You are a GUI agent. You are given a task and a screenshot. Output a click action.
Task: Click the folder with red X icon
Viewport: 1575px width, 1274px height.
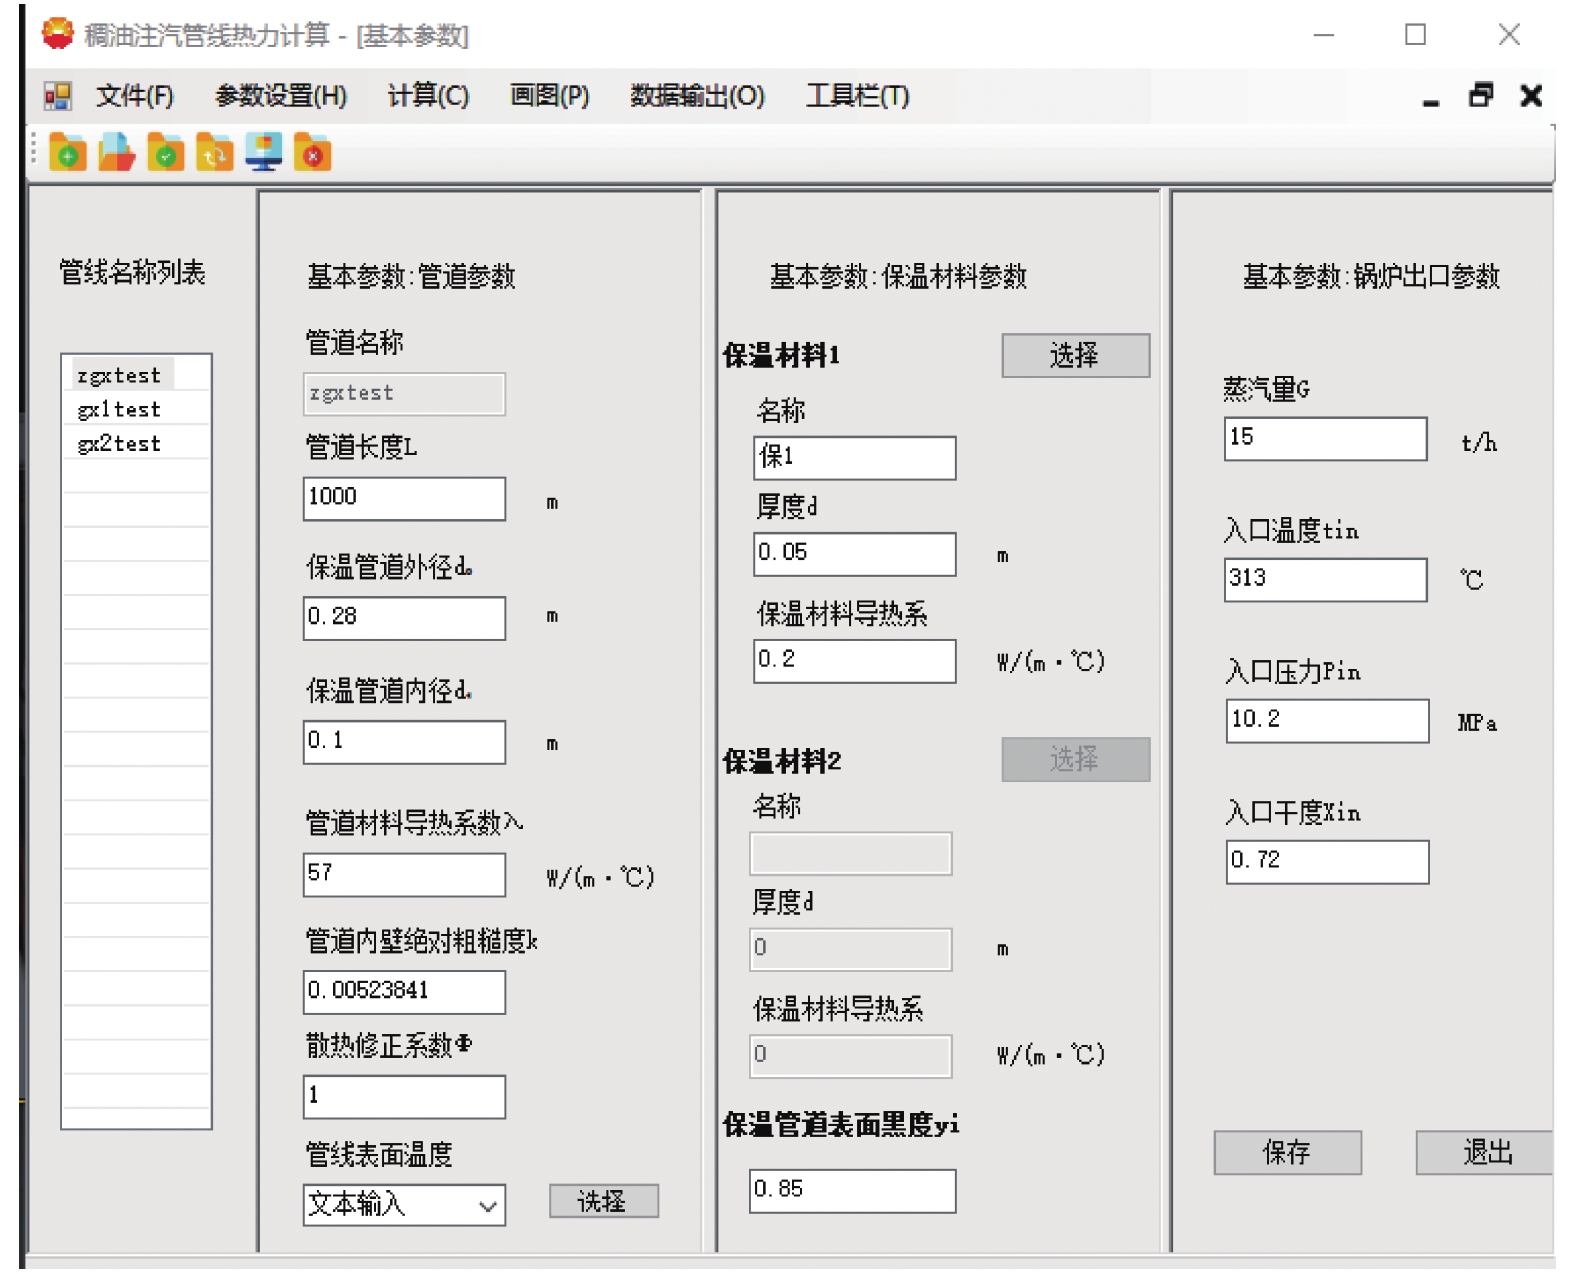point(312,153)
